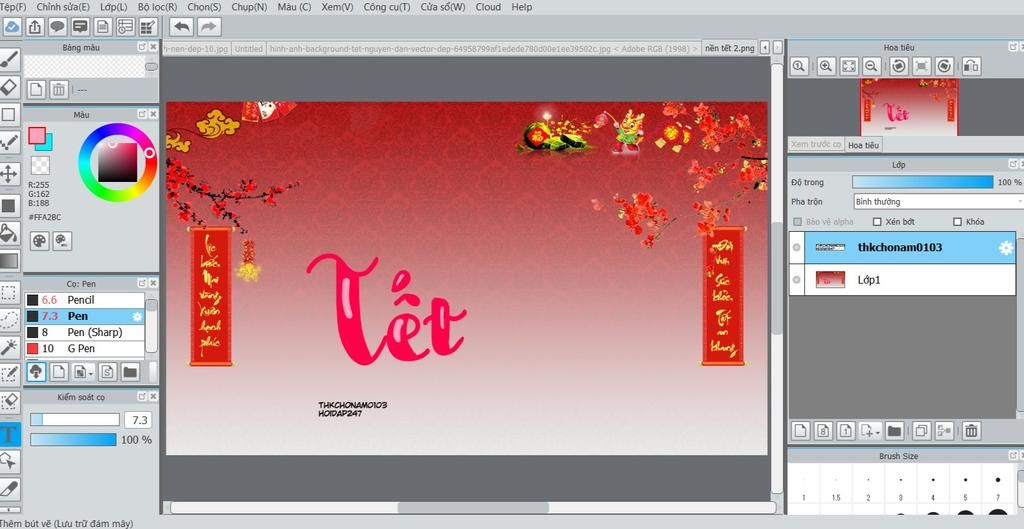Add new 1-bit layer in layer panel
1024x529 pixels.
tap(846, 431)
